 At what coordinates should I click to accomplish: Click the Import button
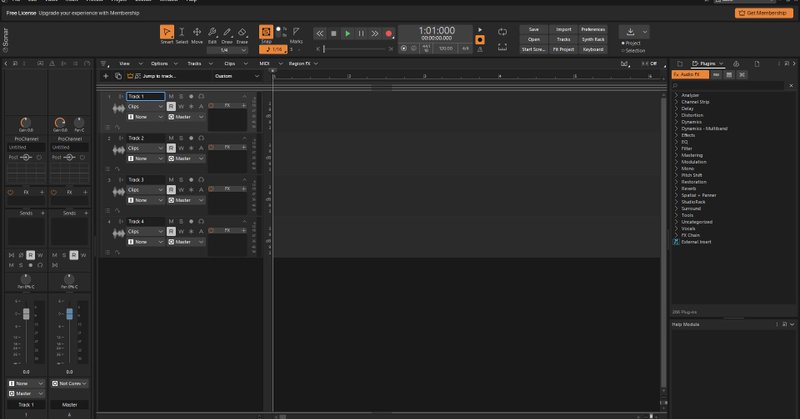pyautogui.click(x=563, y=30)
